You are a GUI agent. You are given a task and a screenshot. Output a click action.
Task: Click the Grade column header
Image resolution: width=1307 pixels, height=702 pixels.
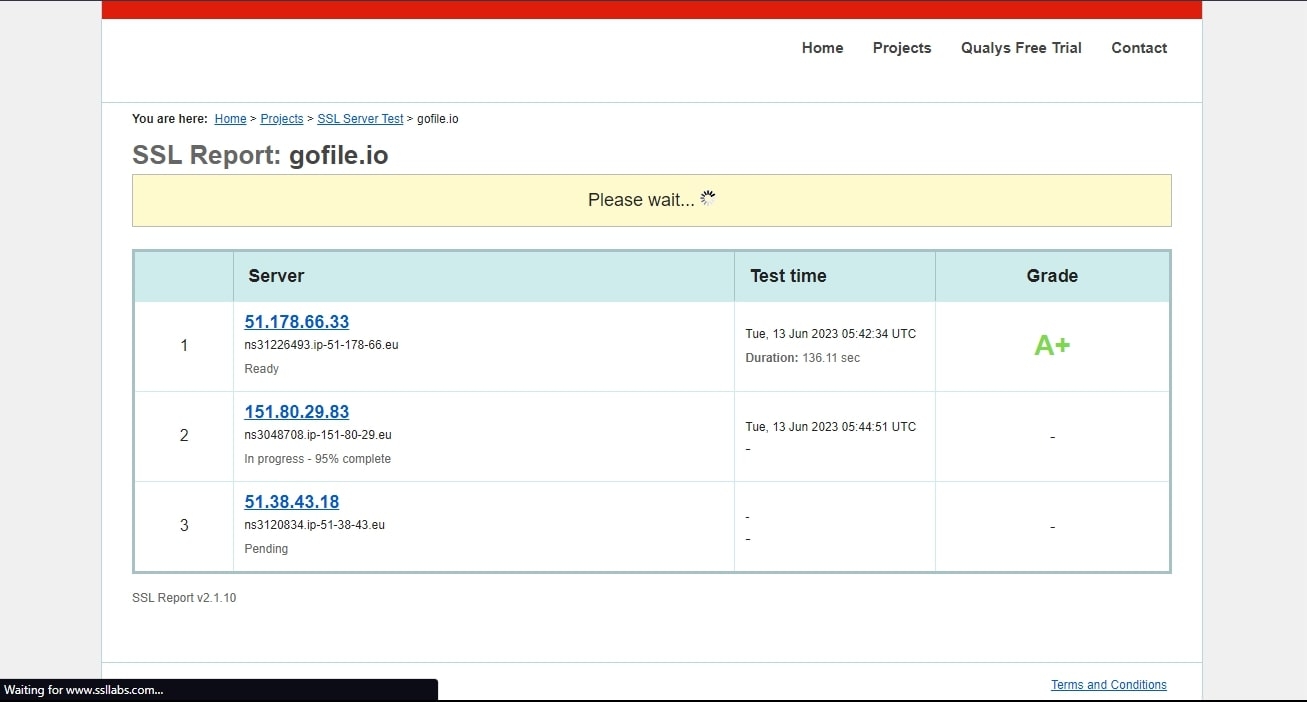pyautogui.click(x=1052, y=276)
